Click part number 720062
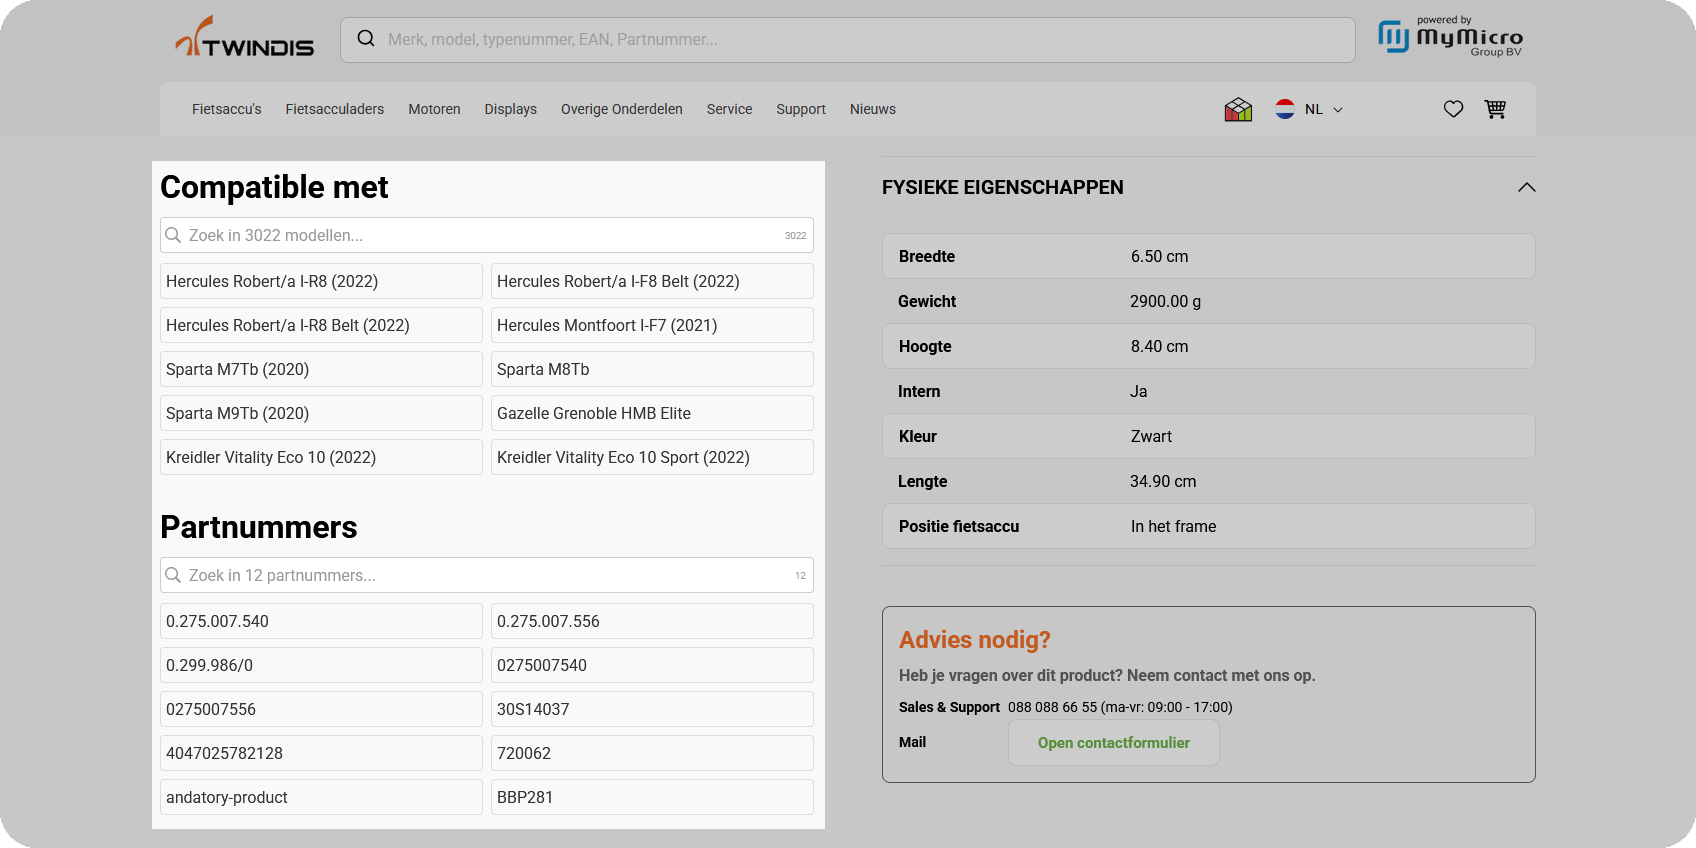The height and width of the screenshot is (848, 1696). (652, 753)
